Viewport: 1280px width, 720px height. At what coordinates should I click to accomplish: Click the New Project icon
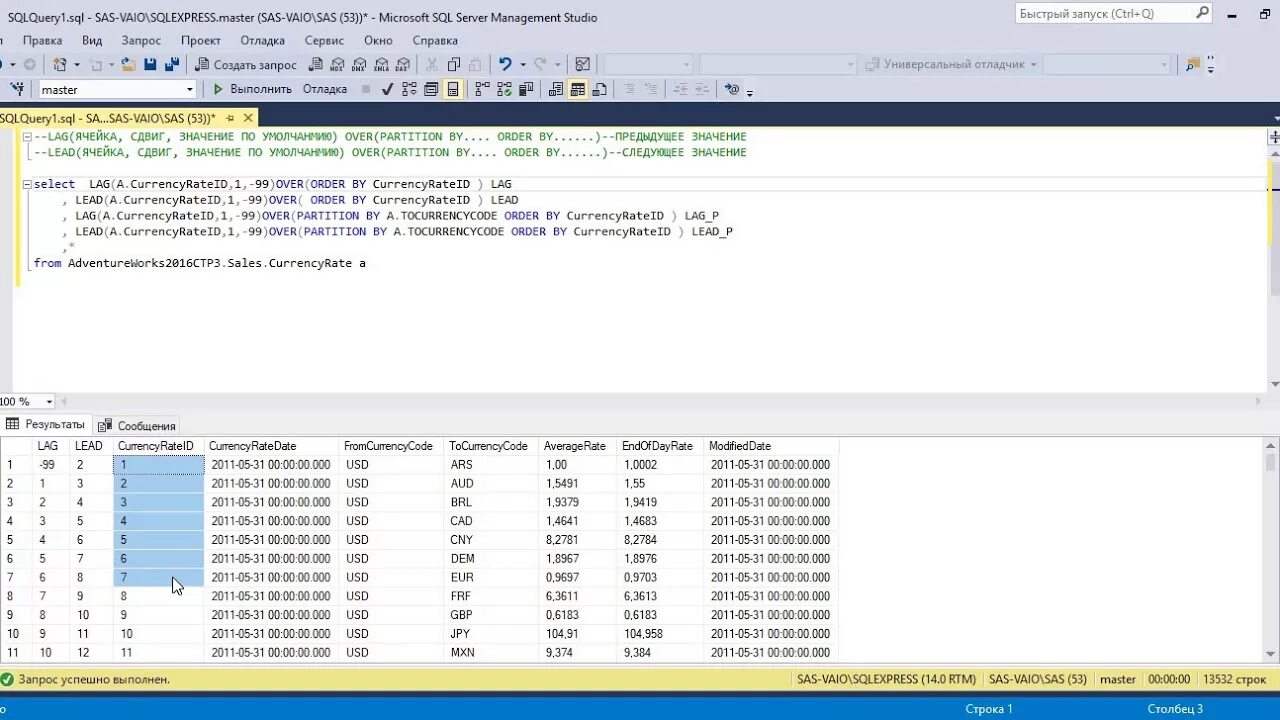[61, 64]
